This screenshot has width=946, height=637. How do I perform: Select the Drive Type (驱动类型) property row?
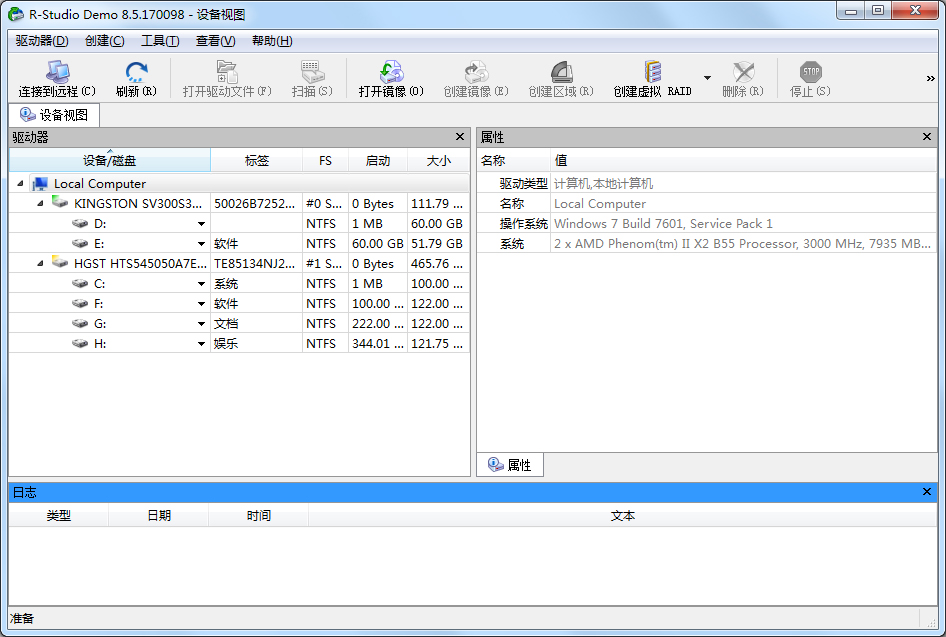[x=706, y=183]
